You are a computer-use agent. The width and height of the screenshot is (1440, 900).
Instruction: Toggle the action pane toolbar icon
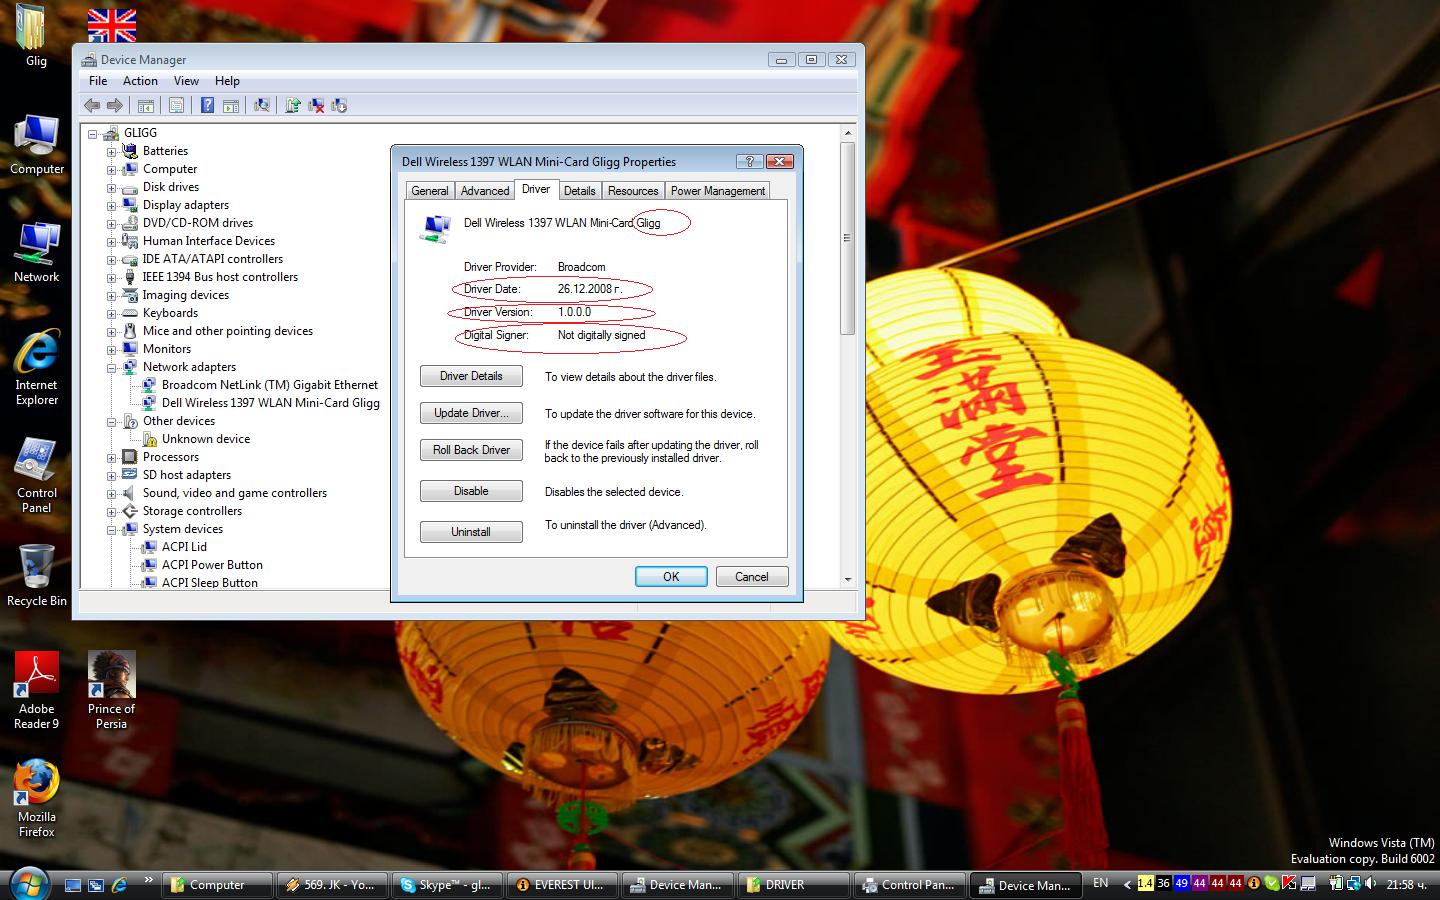(230, 105)
